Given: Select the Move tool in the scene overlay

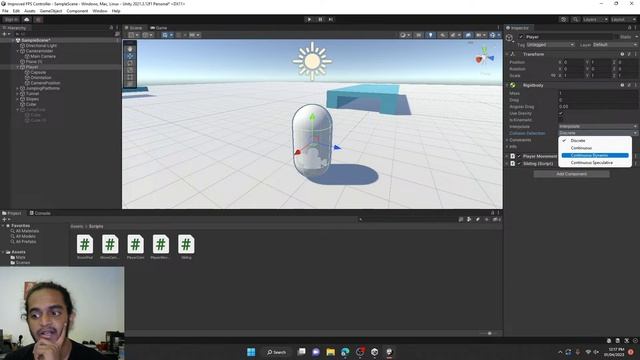Looking at the screenshot, I should tap(130, 56).
